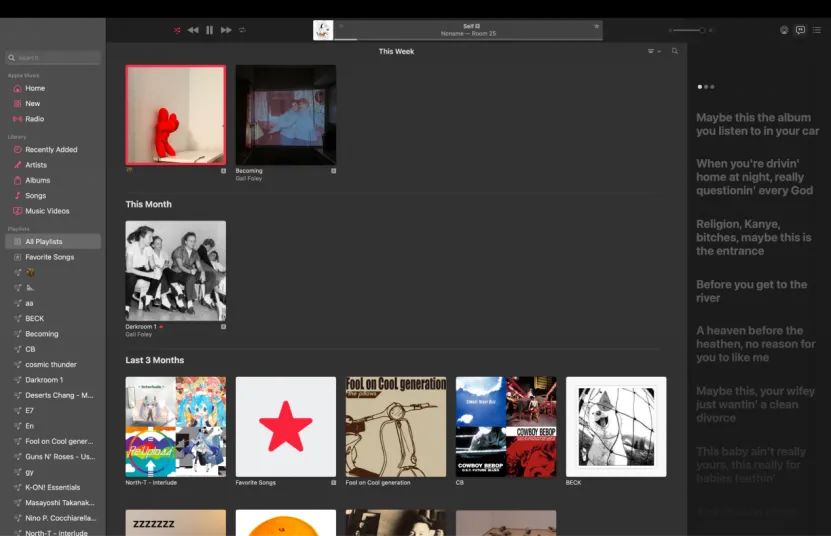Click the now playing album artwork
Screen dimensions: 831x536
pos(323,30)
